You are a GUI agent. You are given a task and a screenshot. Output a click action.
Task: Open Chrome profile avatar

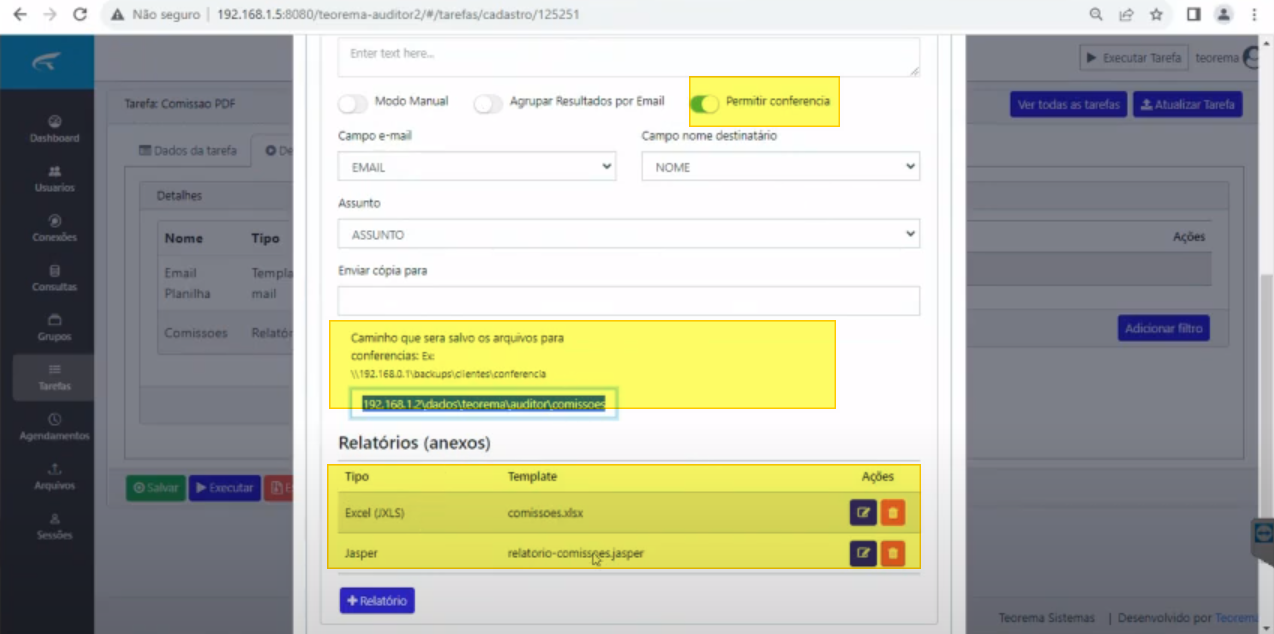point(1223,15)
